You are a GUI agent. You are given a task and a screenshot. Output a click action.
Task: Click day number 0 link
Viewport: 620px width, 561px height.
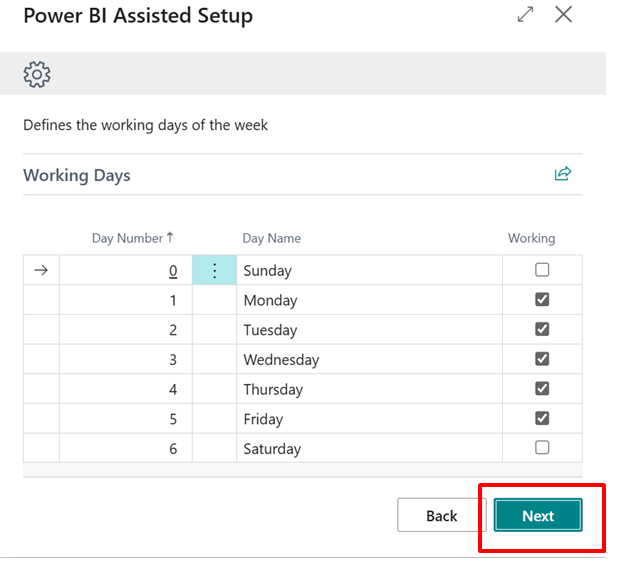pos(173,271)
